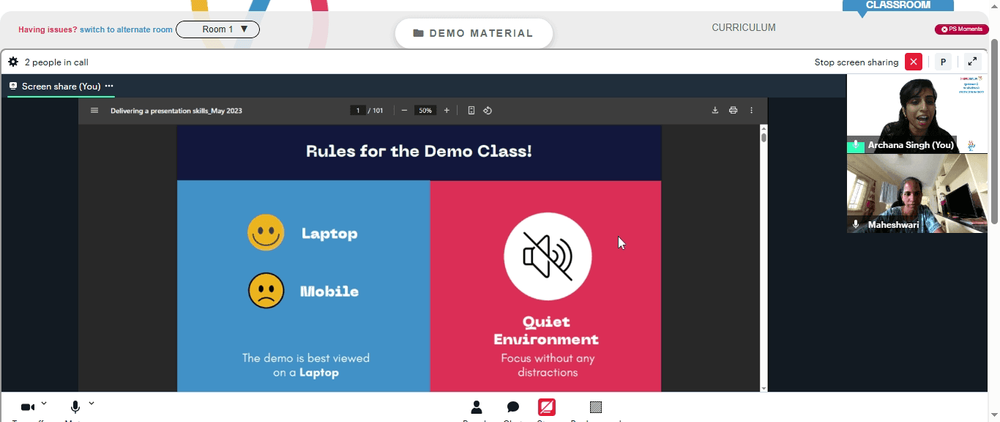Select Maheshwari video thumbnail
Image resolution: width=1000 pixels, height=422 pixels.
coord(916,193)
